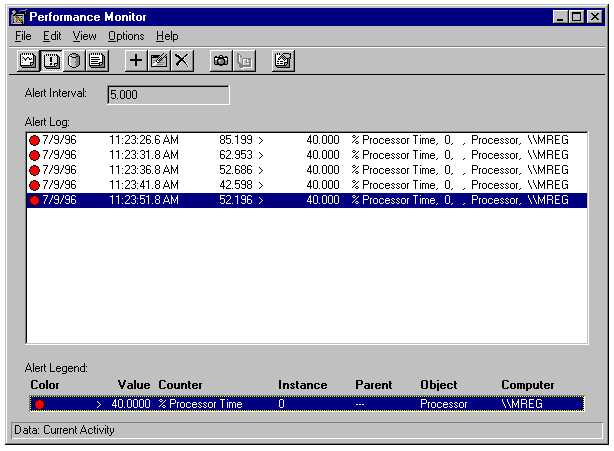Open the View menu
This screenshot has width=614, height=451.
(85, 36)
